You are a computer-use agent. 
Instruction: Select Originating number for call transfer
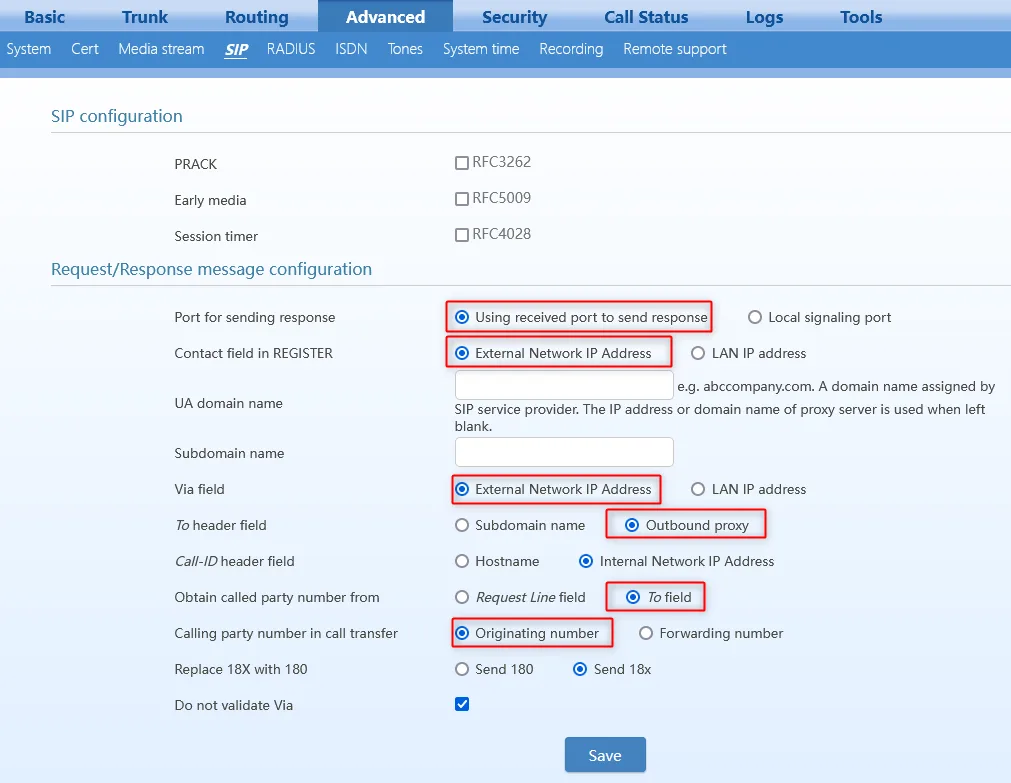462,633
